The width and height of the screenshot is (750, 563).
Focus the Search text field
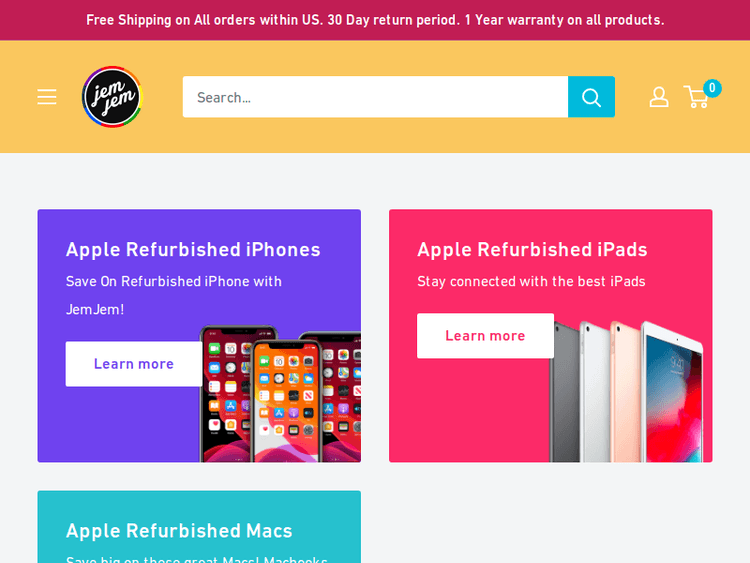pos(375,97)
